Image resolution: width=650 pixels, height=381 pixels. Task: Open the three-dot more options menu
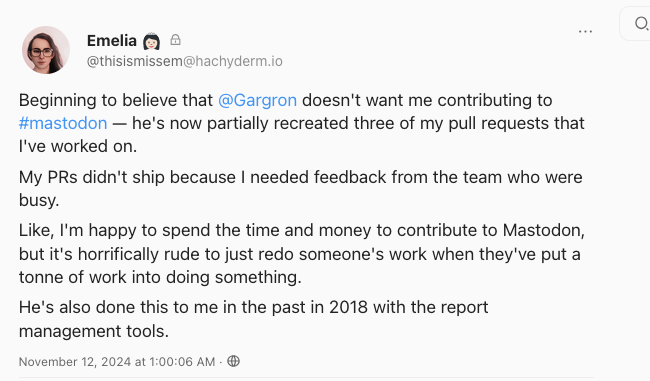(x=585, y=32)
